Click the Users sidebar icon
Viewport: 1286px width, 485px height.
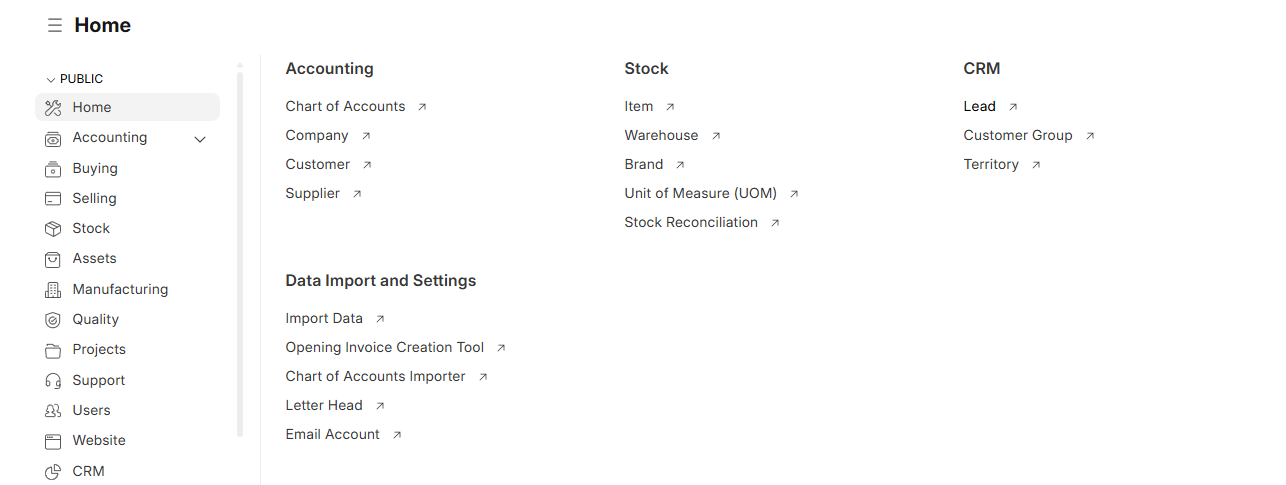click(53, 411)
